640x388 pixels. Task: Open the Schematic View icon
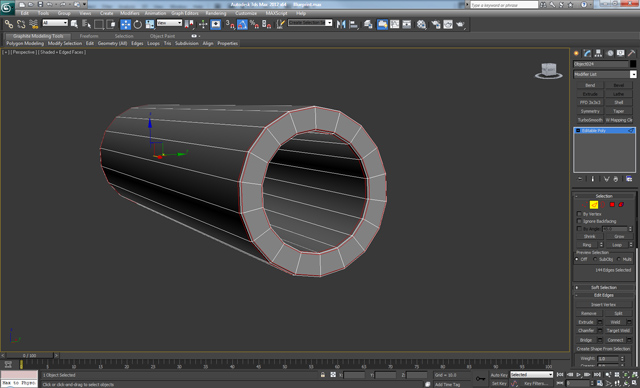tap(407, 24)
